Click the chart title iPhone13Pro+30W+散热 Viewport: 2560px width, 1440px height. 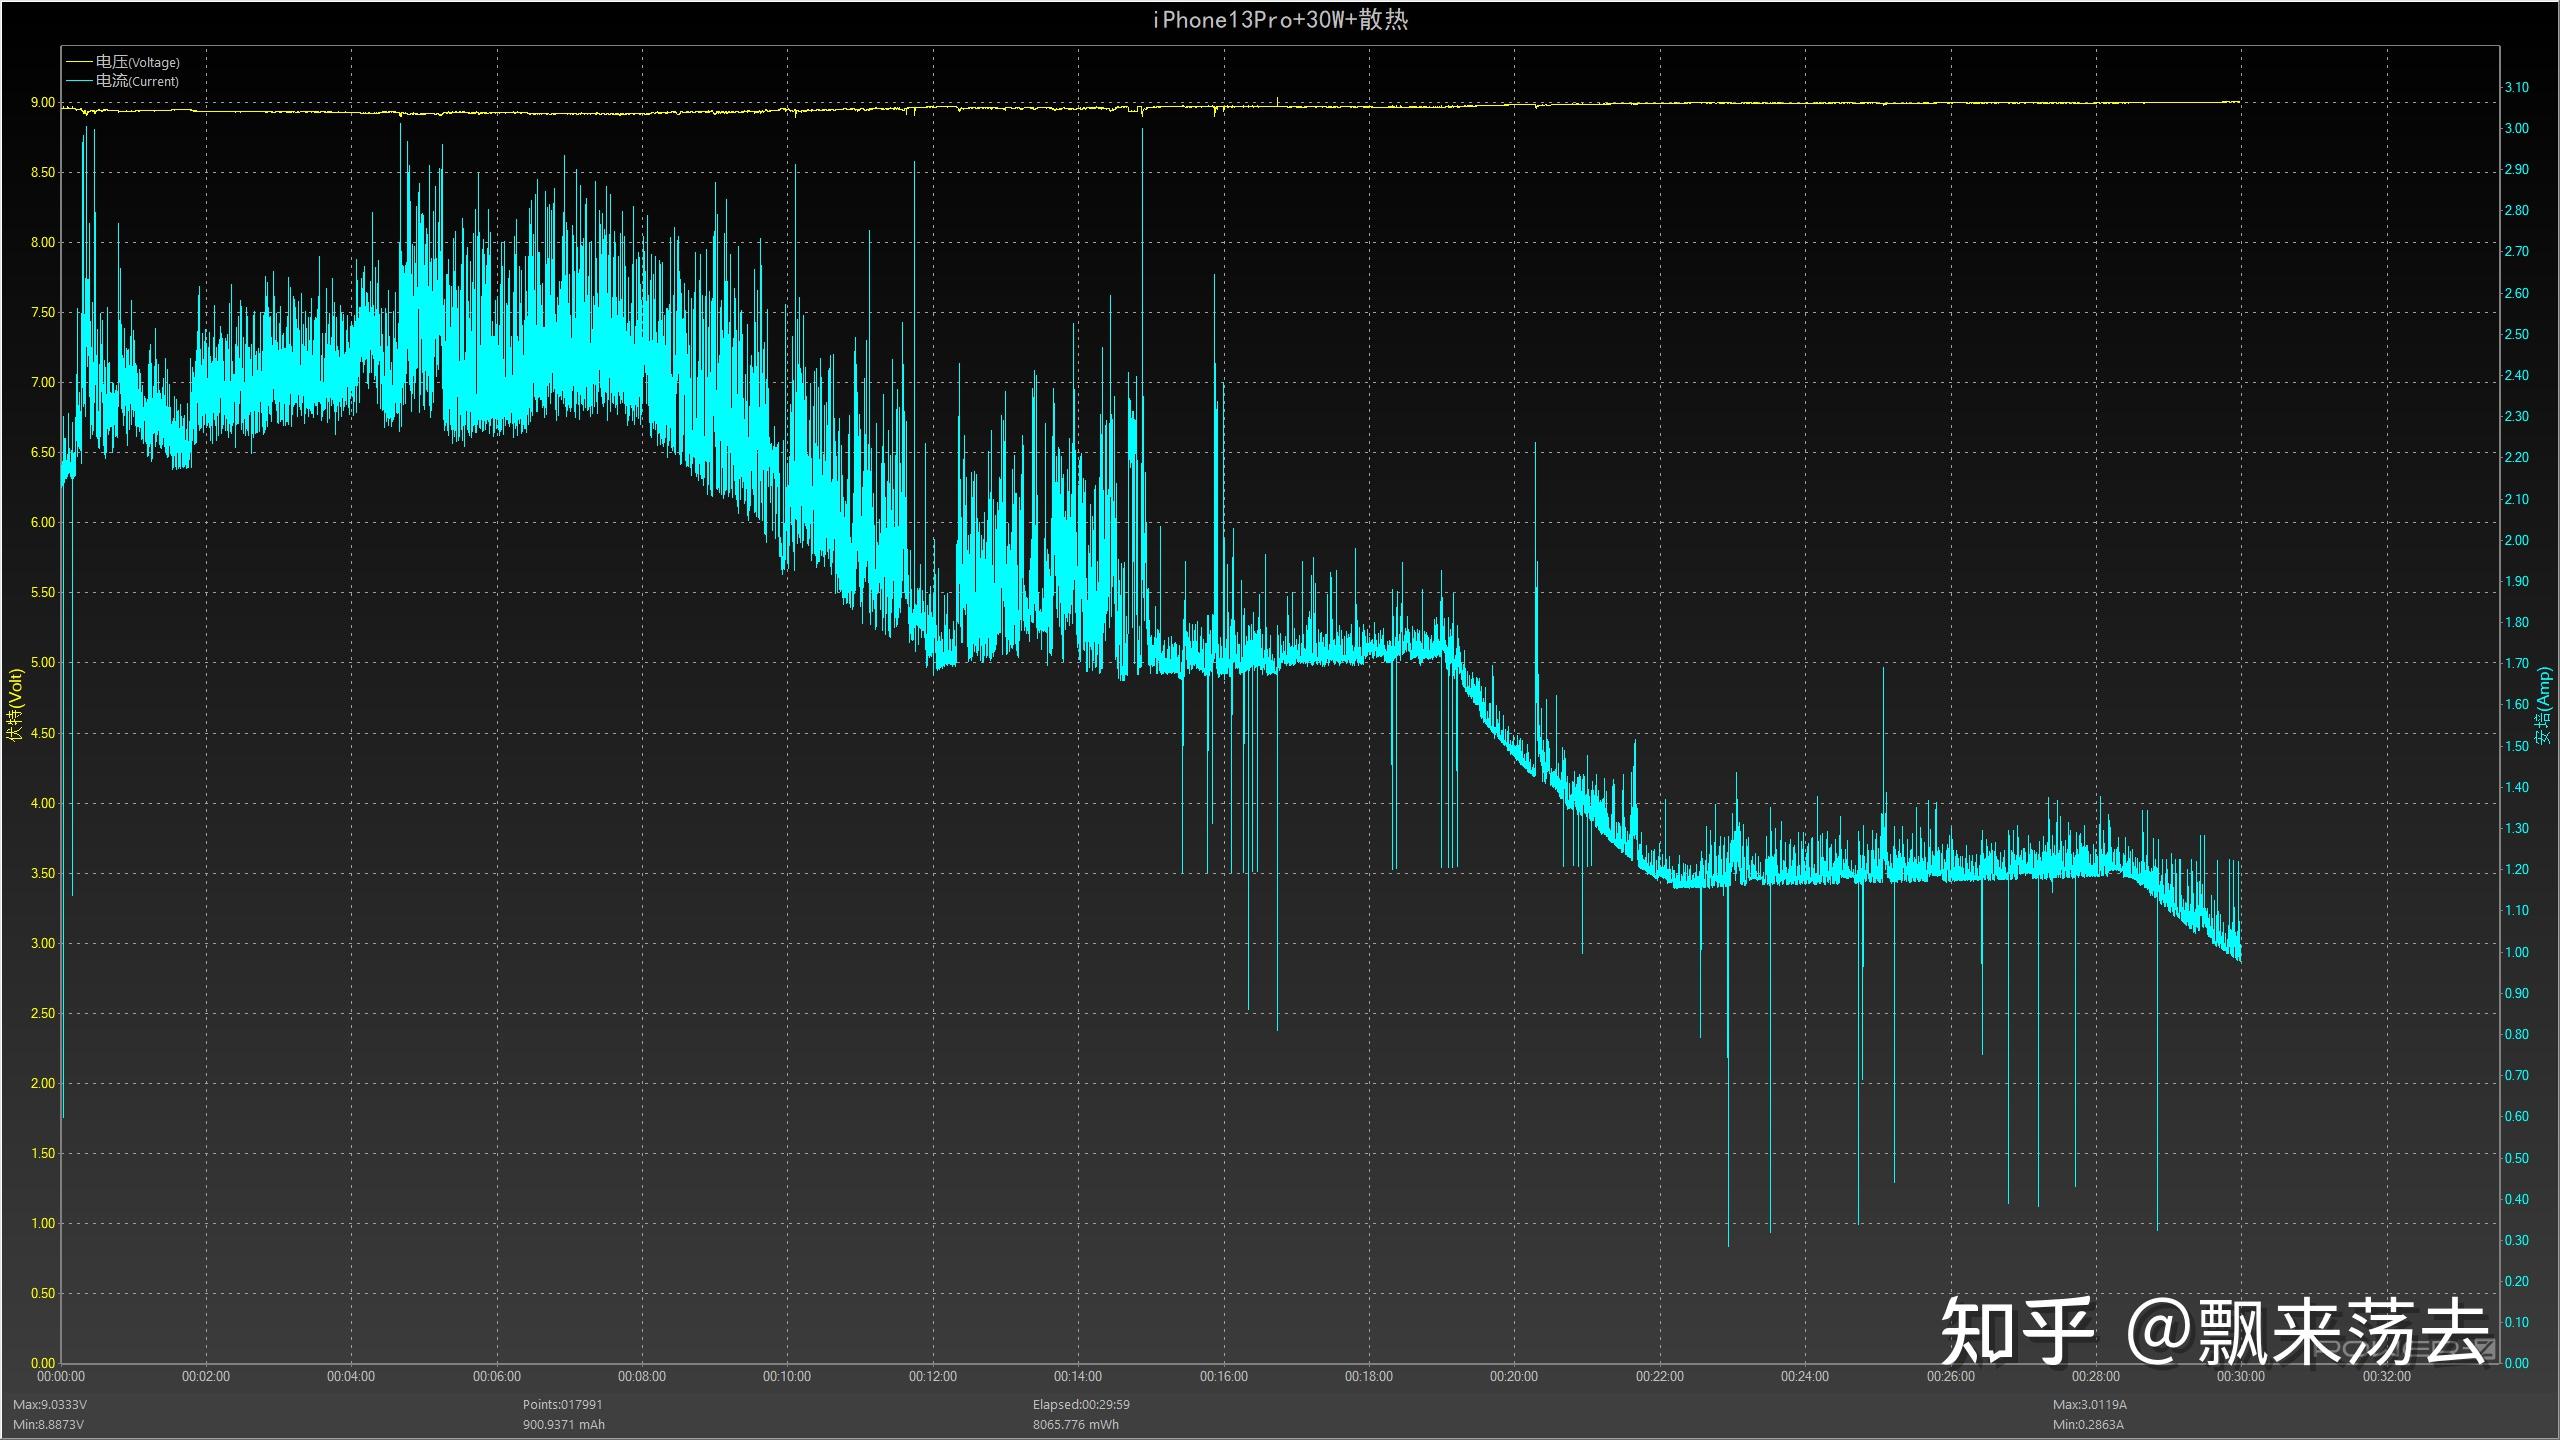pos(1280,20)
